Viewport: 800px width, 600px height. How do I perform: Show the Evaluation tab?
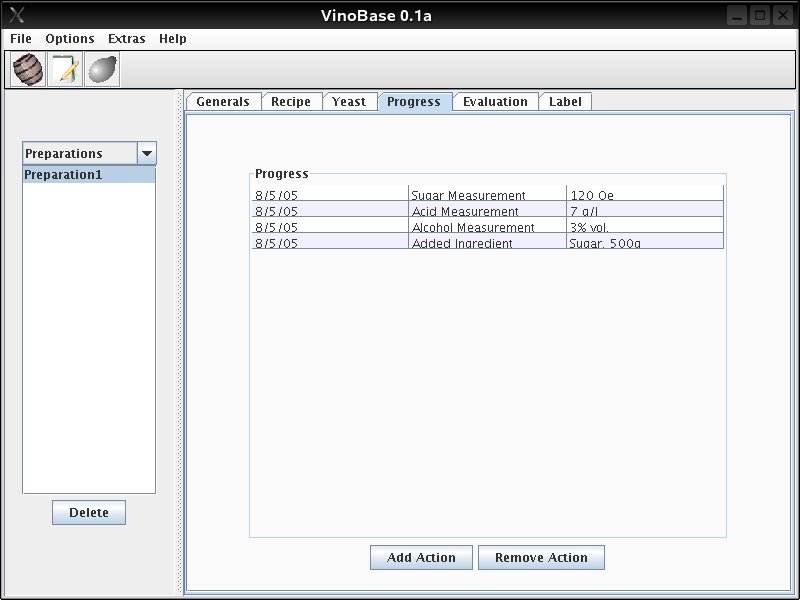pos(495,101)
